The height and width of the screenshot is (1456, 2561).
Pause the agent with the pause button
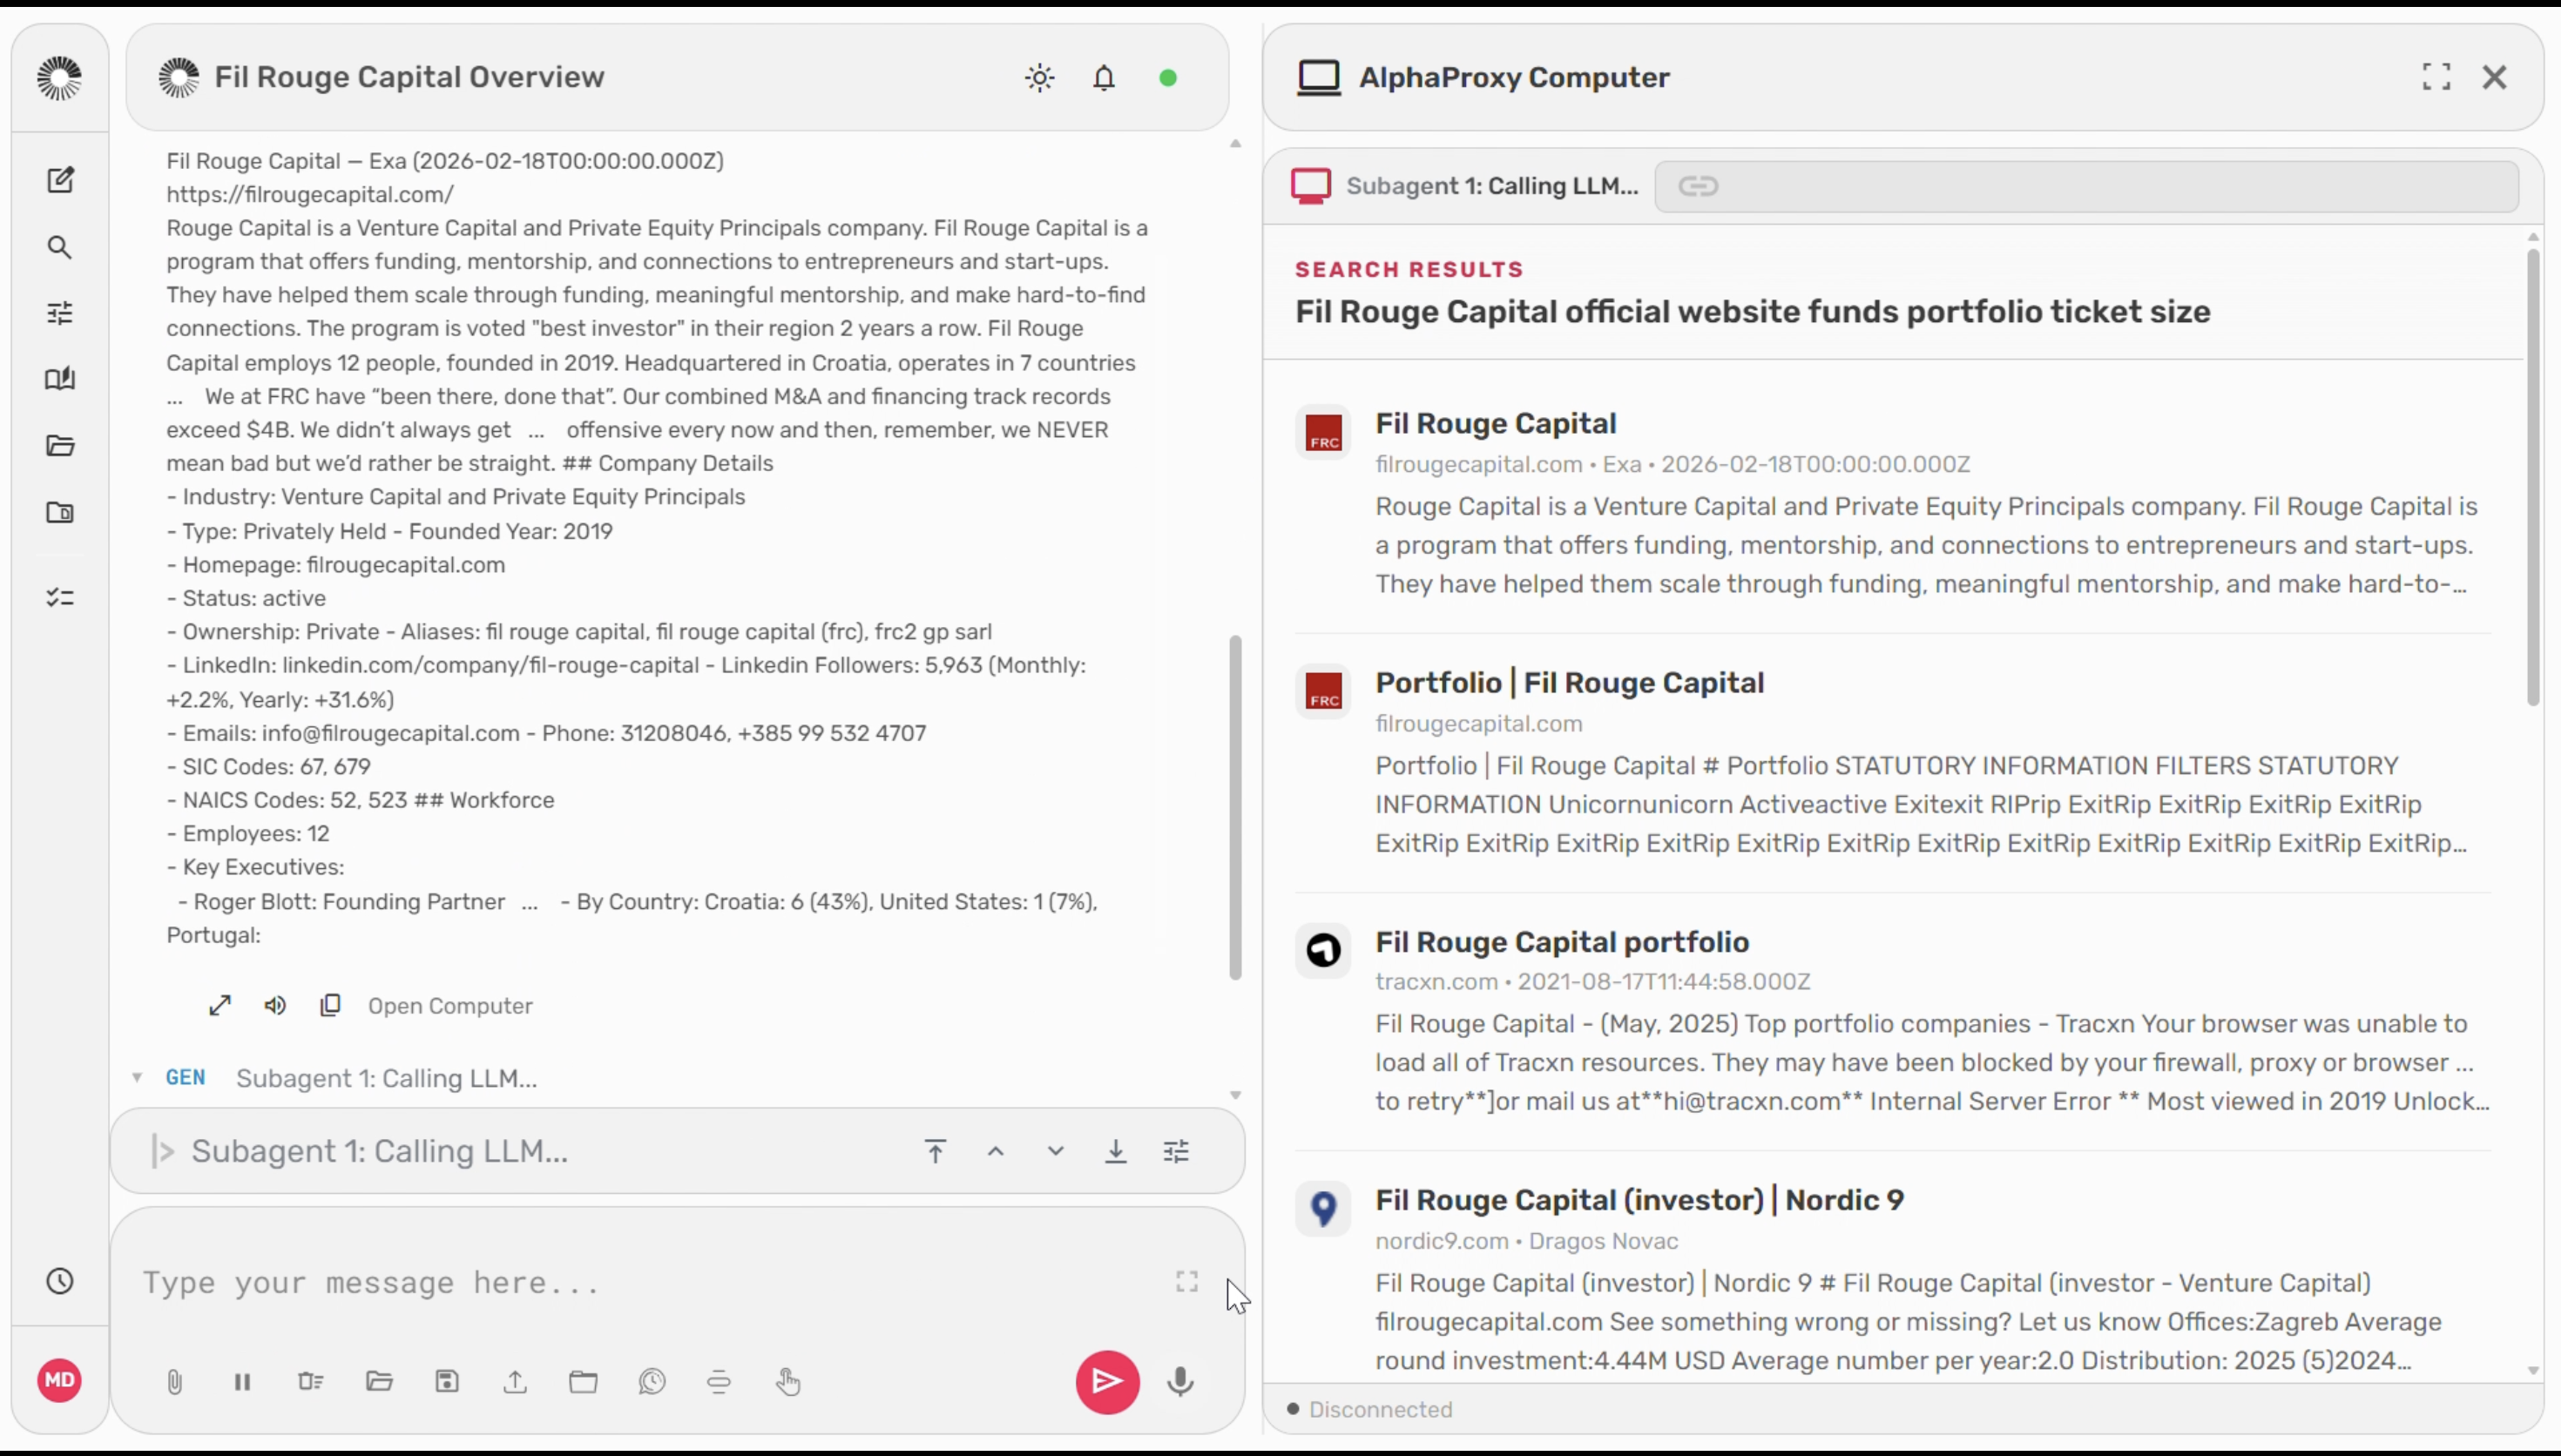[242, 1382]
